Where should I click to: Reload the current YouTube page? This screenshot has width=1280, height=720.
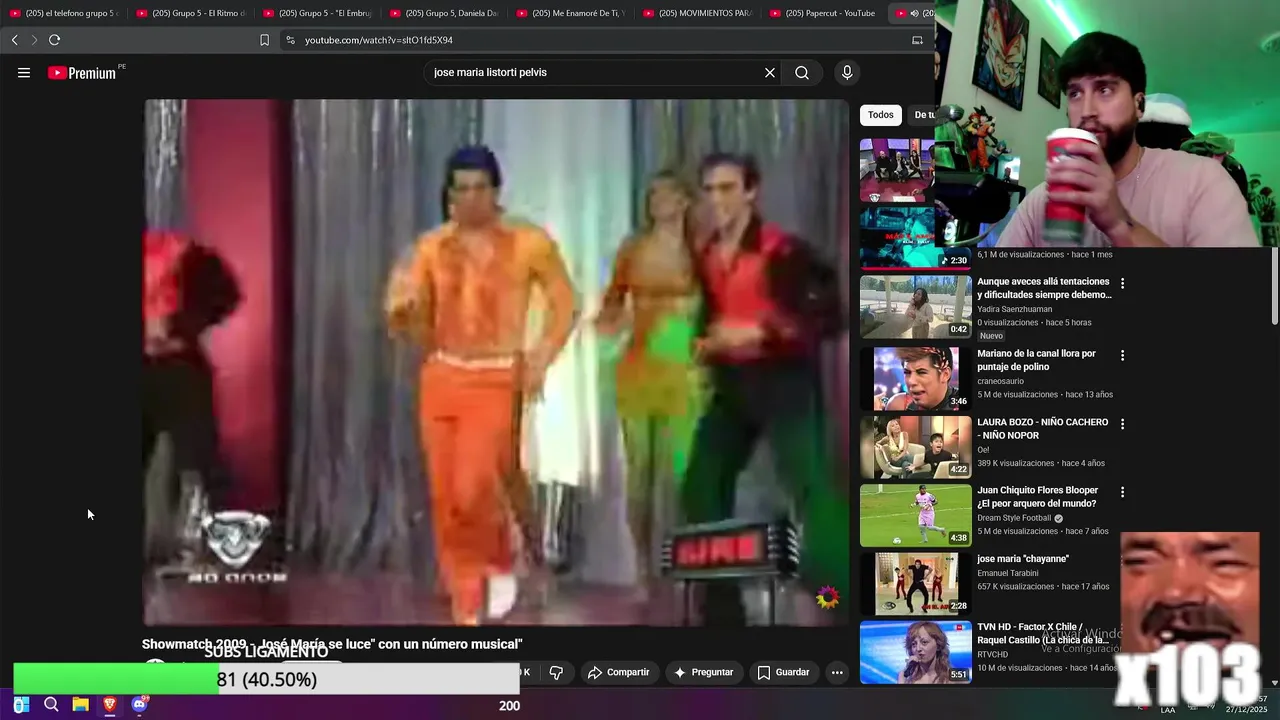coord(54,40)
